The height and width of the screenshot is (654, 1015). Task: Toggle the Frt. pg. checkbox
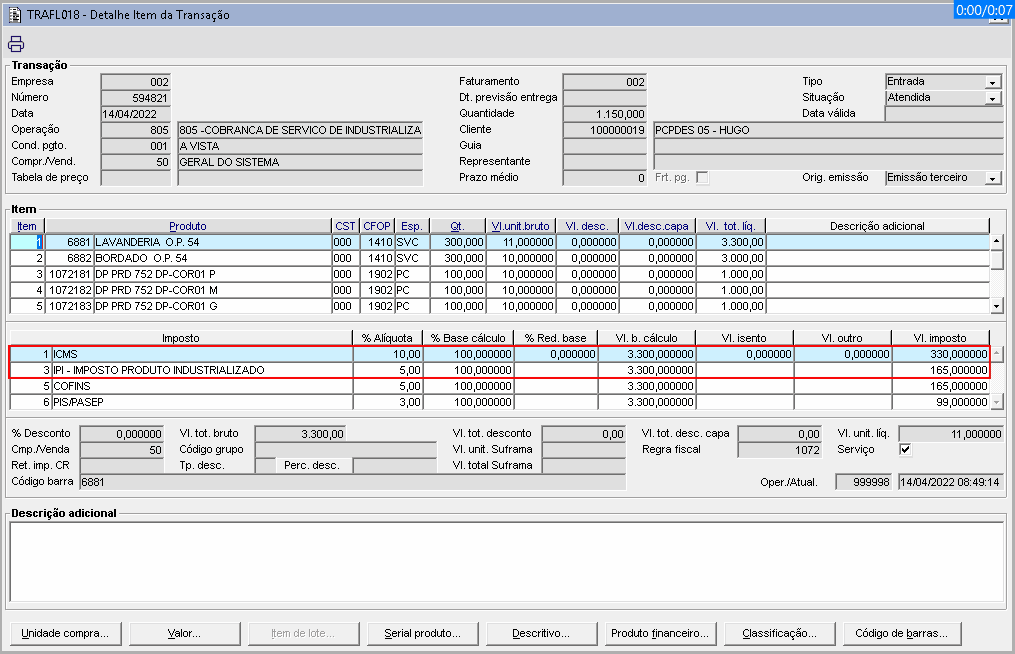(x=702, y=177)
